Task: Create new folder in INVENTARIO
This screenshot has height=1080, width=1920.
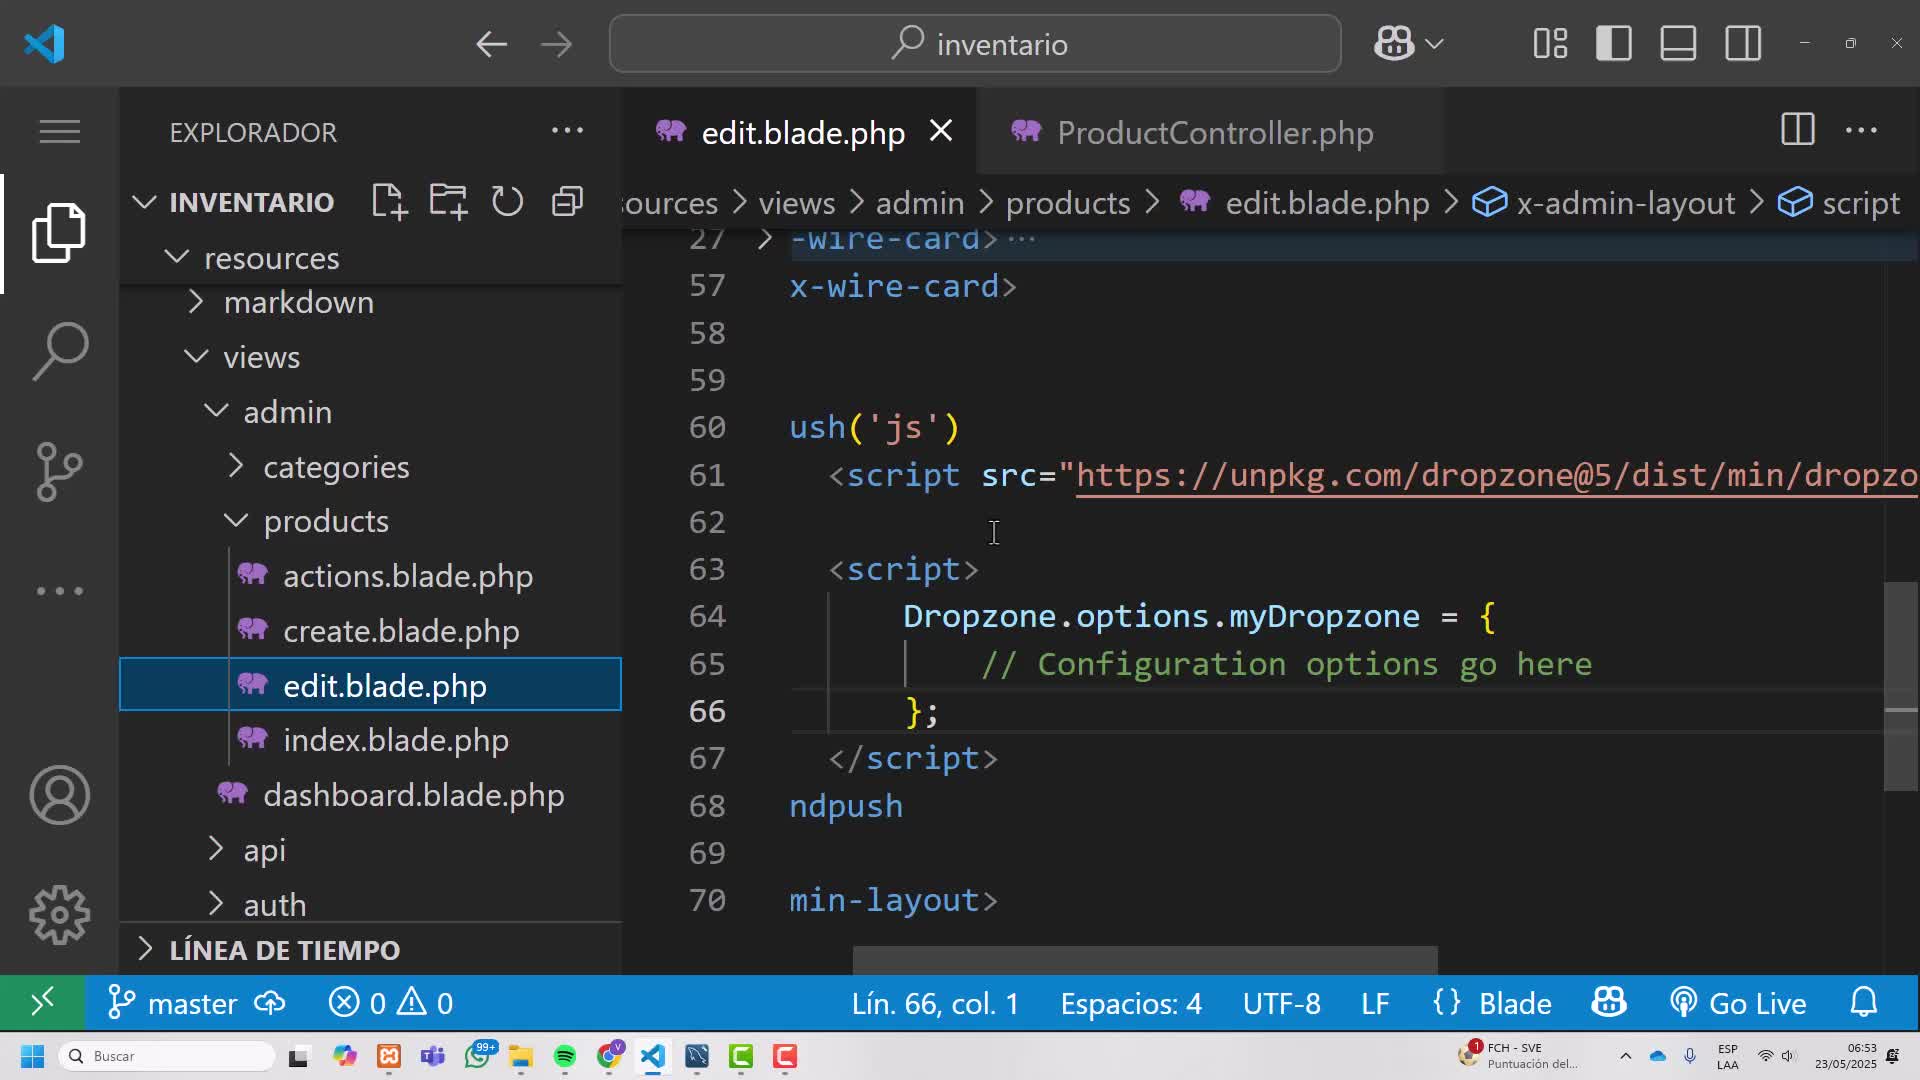Action: tap(448, 201)
